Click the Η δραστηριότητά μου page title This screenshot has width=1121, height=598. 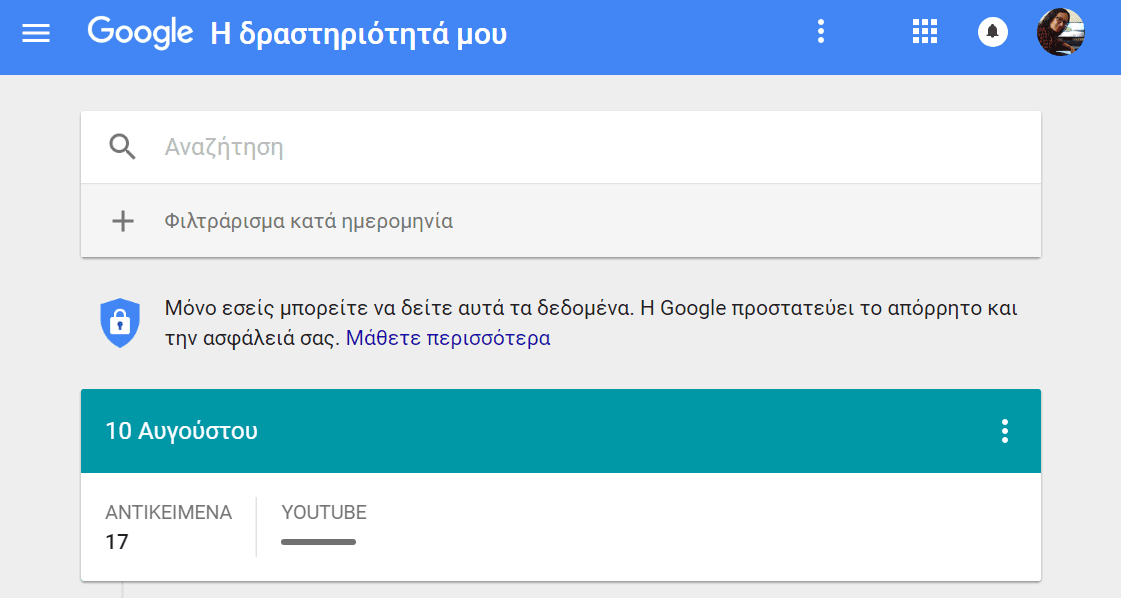click(359, 34)
